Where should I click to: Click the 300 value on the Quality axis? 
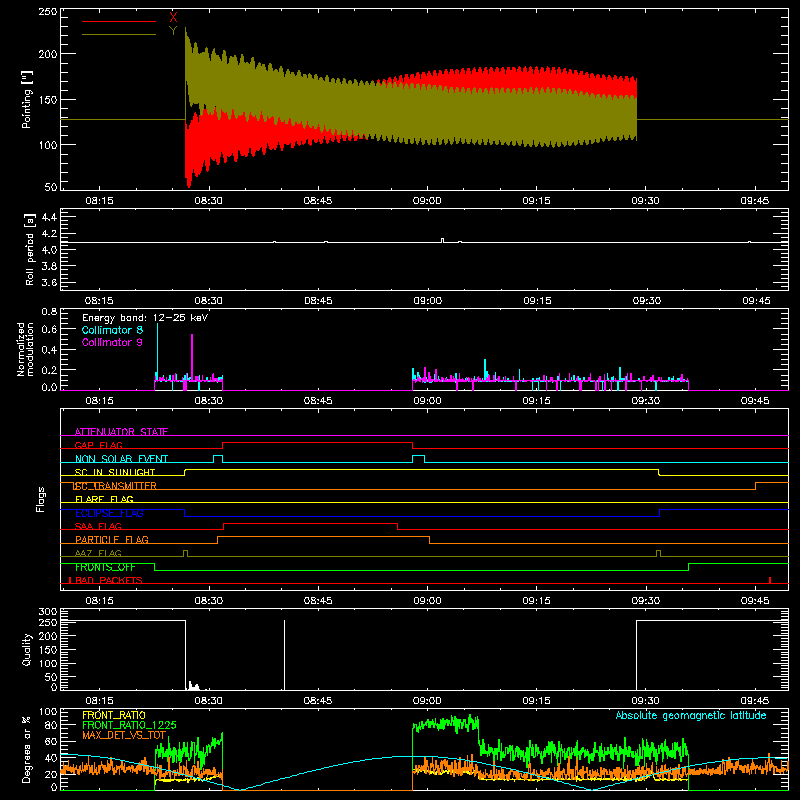click(x=48, y=612)
